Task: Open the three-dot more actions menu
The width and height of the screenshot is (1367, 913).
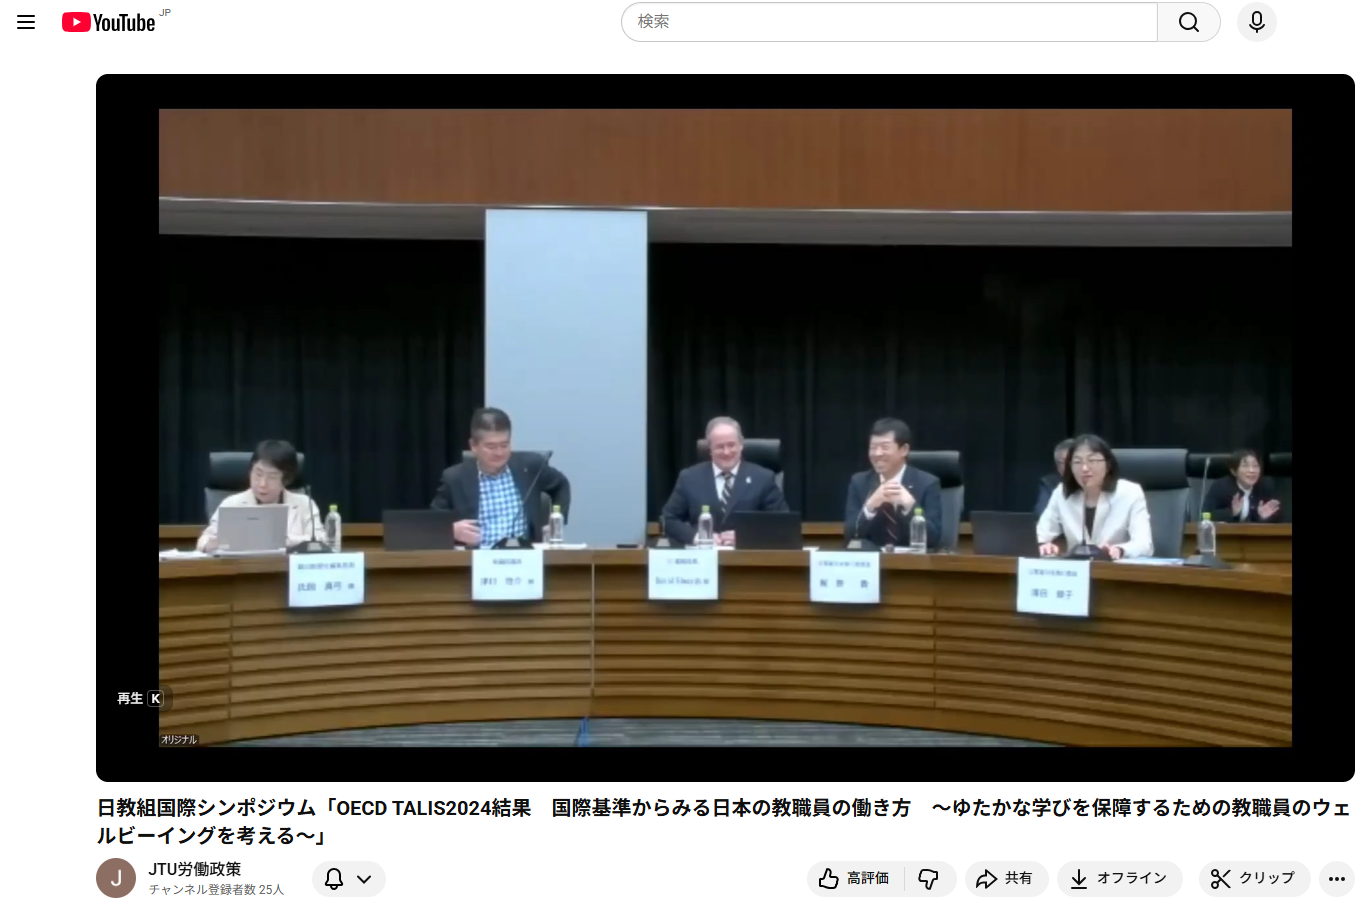Action: point(1336,878)
